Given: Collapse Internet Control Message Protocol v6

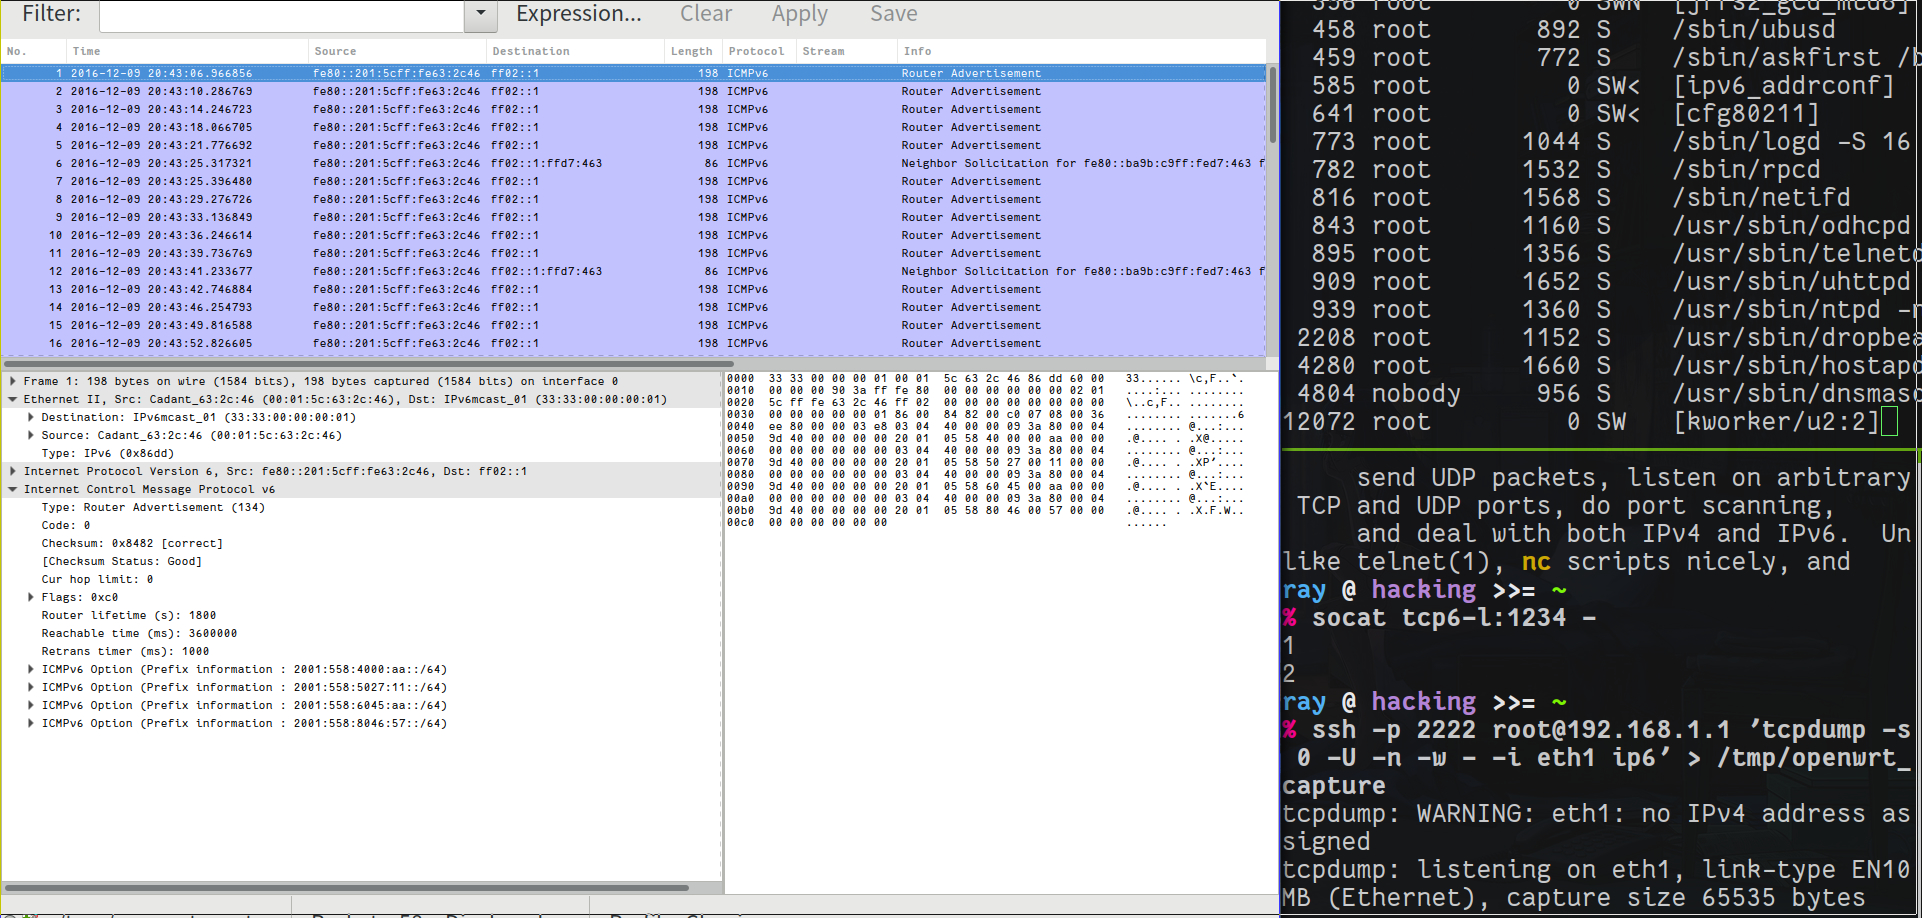Looking at the screenshot, I should (12, 489).
